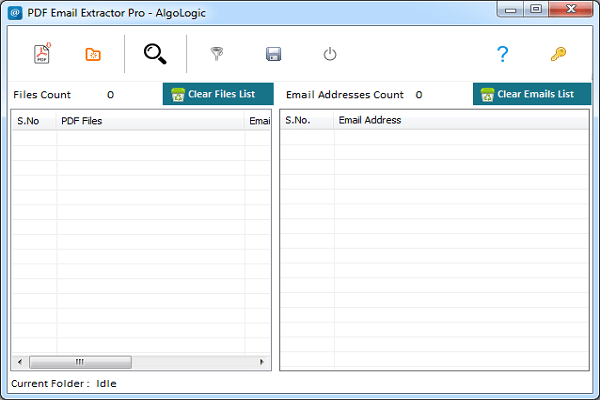Click the horizontal scrollbar thumb in files list
This screenshot has width=600, height=400.
(x=80, y=362)
